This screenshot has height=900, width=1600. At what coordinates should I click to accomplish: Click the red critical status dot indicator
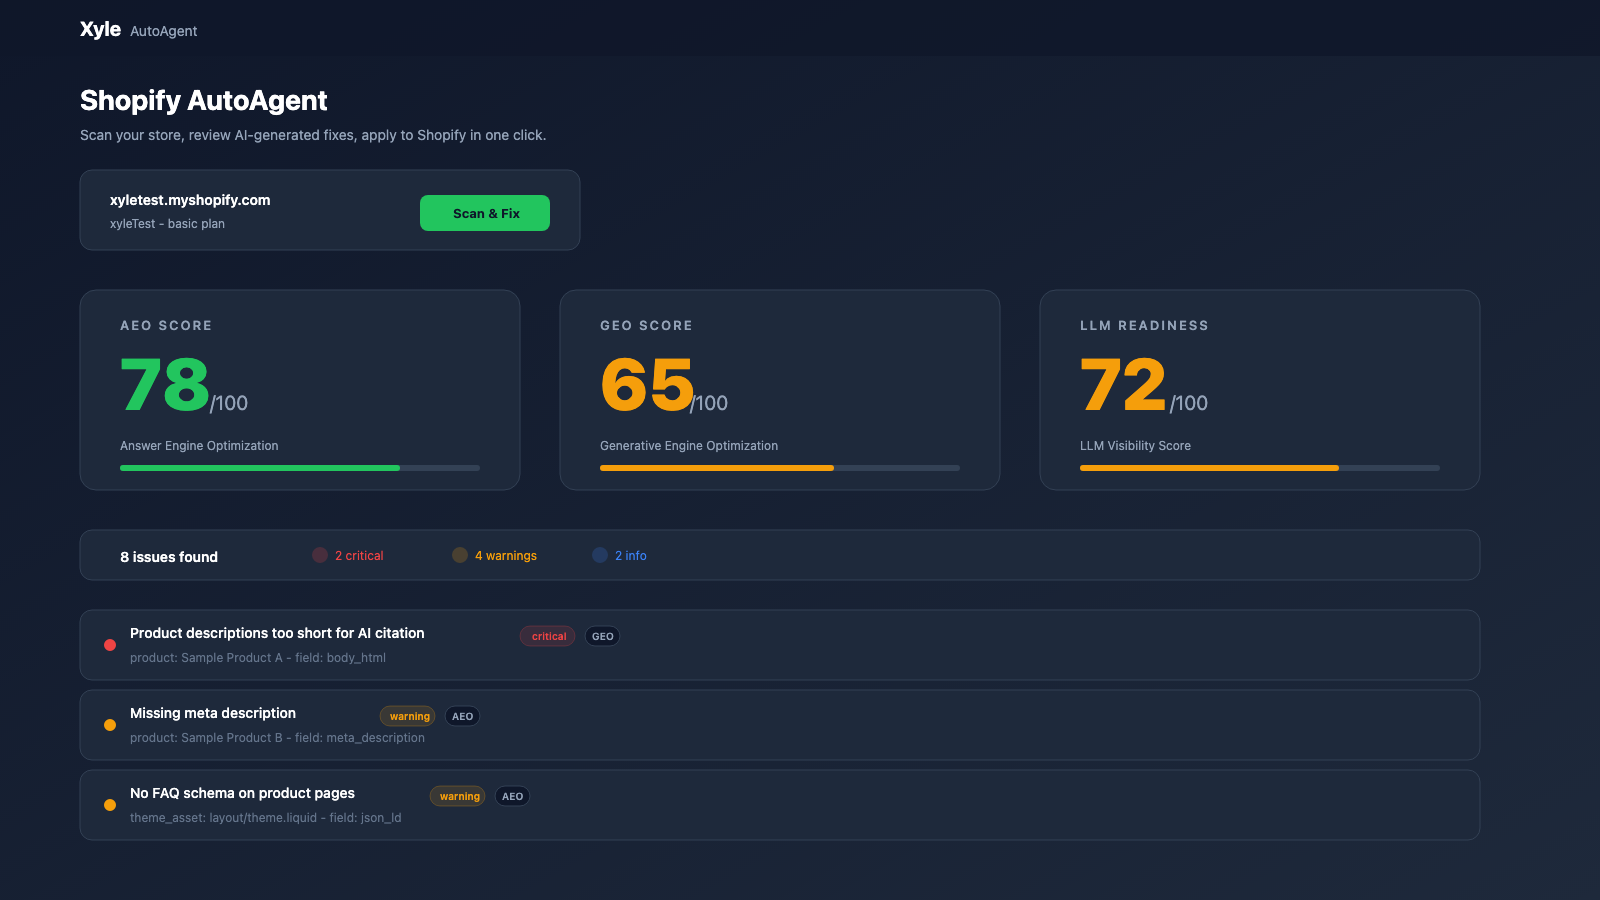coord(320,555)
